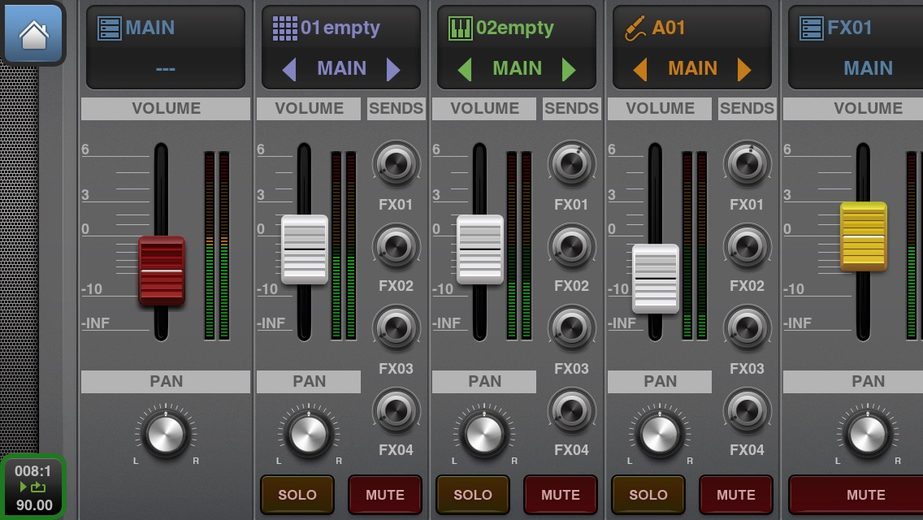The height and width of the screenshot is (520, 923).
Task: Click the red MAIN volume fader
Action: pos(161,271)
